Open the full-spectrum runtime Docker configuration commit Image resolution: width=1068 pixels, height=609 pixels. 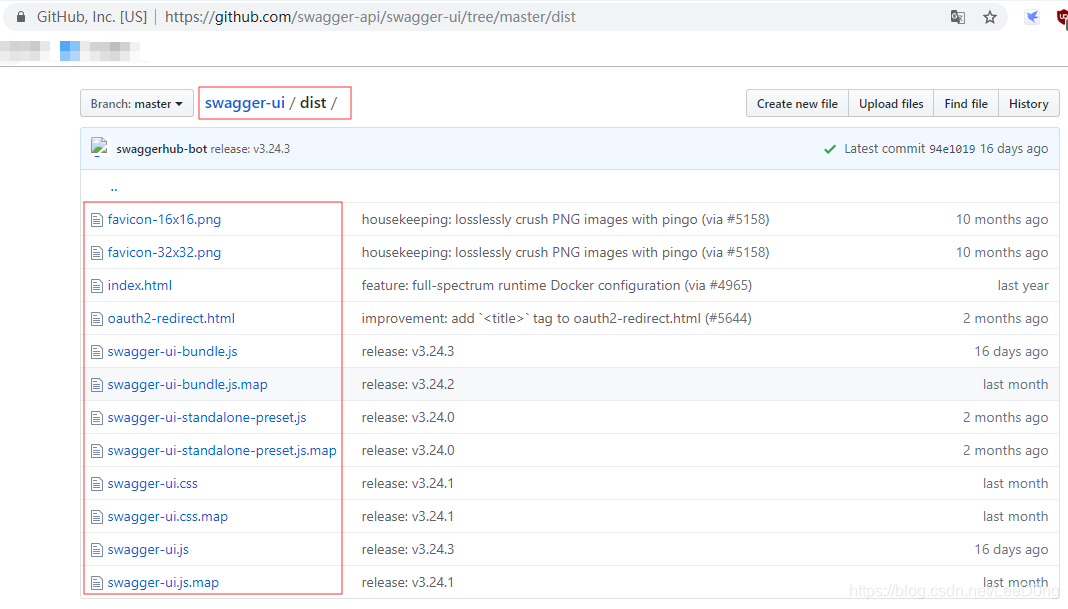click(556, 285)
